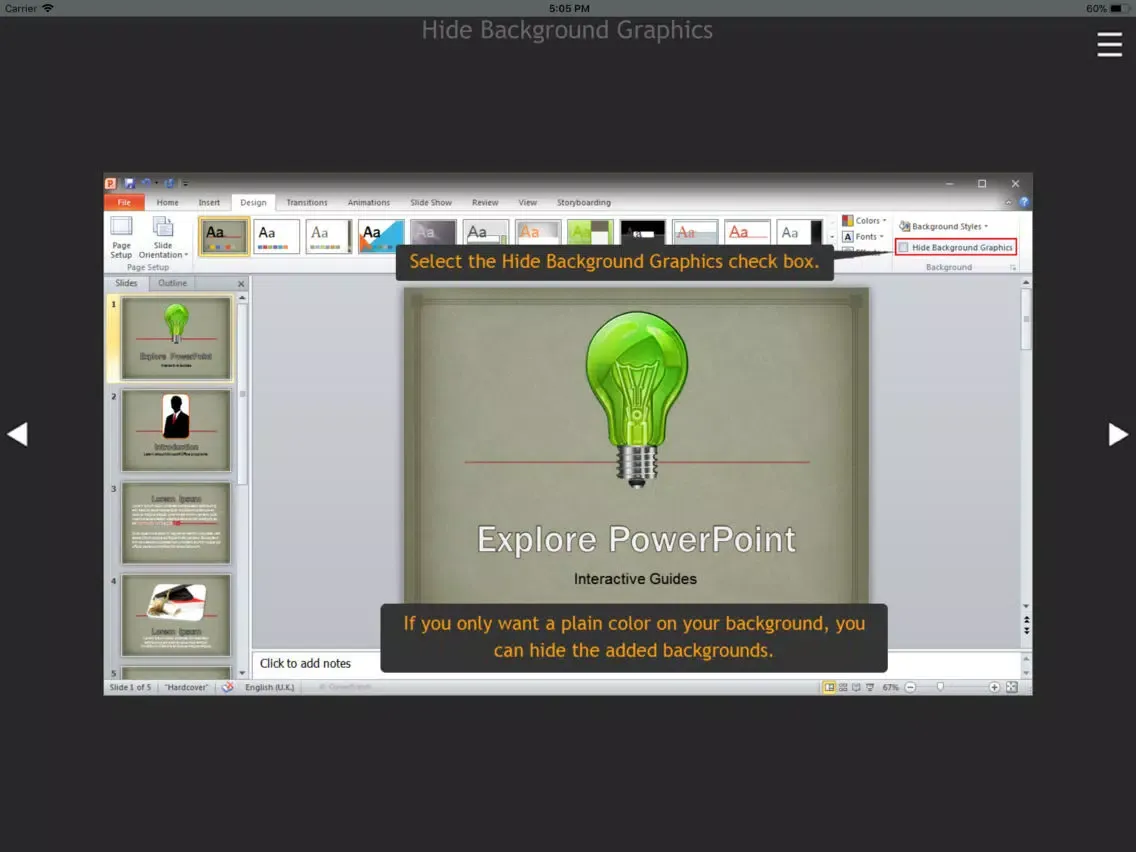Image resolution: width=1136 pixels, height=852 pixels.
Task: Open the File tab
Action: 124,202
